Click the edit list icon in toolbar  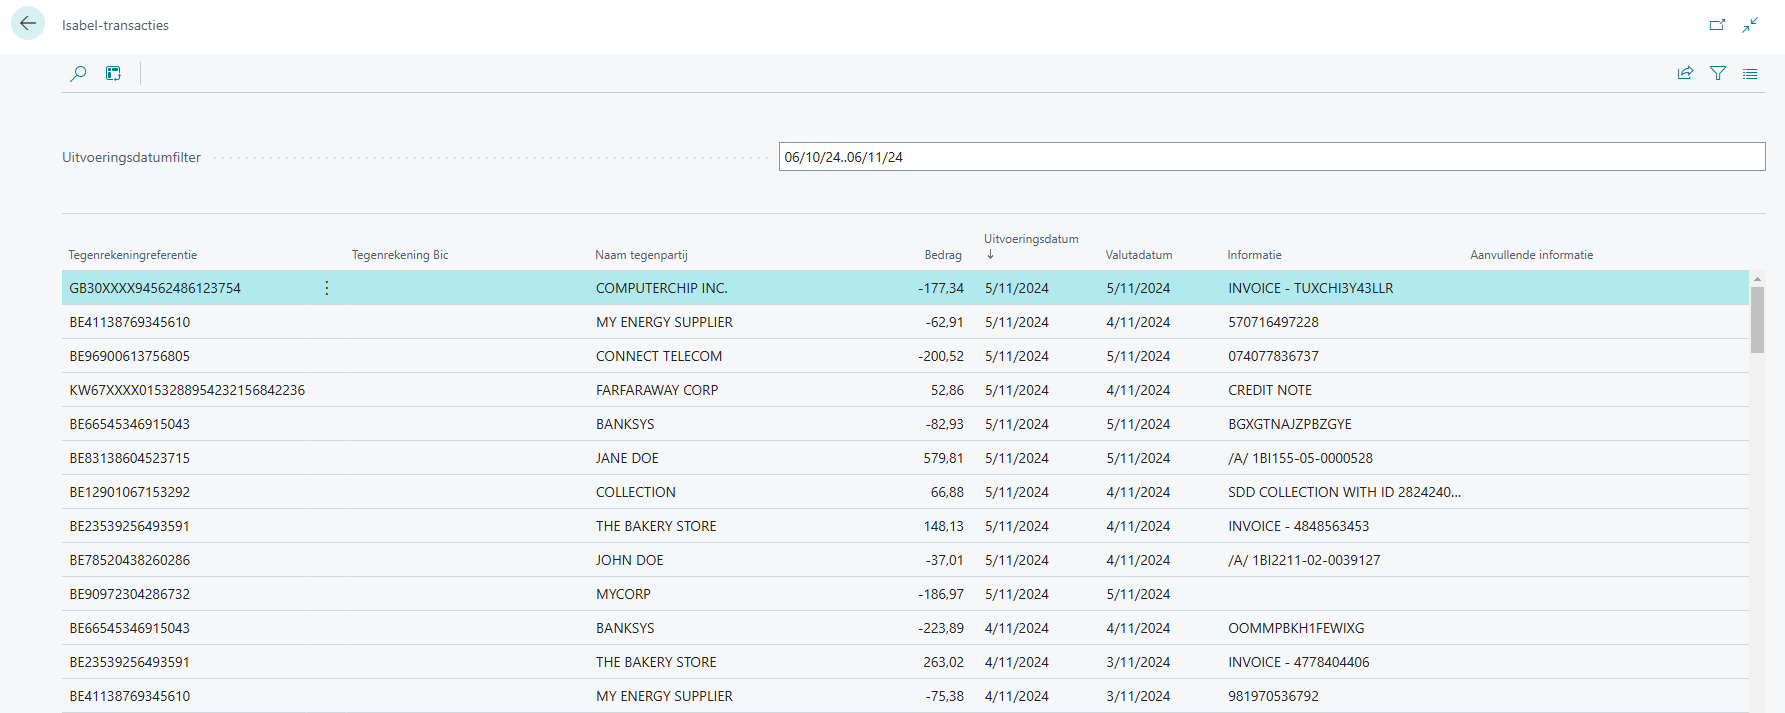[113, 73]
